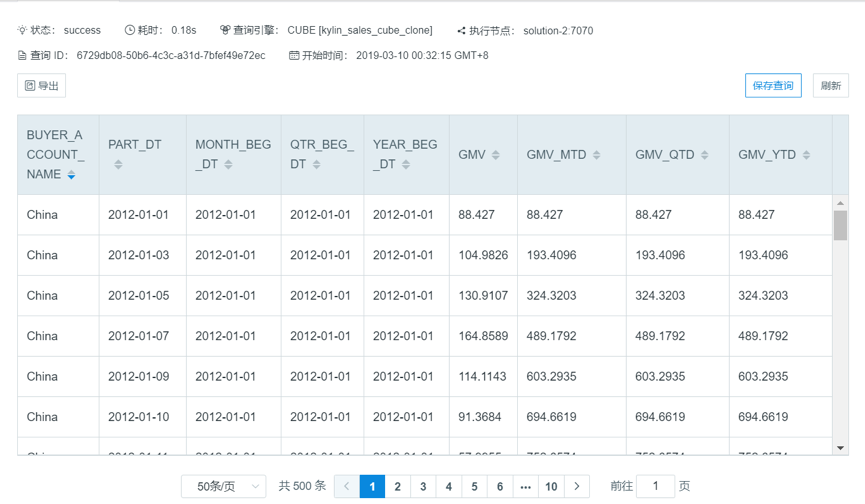
Task: Click the 保存查询 save query button
Action: pos(773,86)
